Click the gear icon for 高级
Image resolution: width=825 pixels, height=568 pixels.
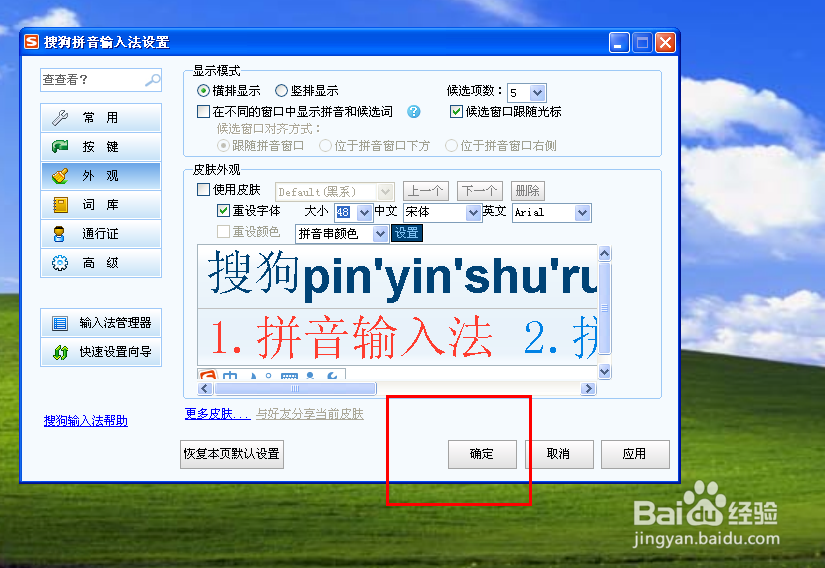(x=60, y=262)
